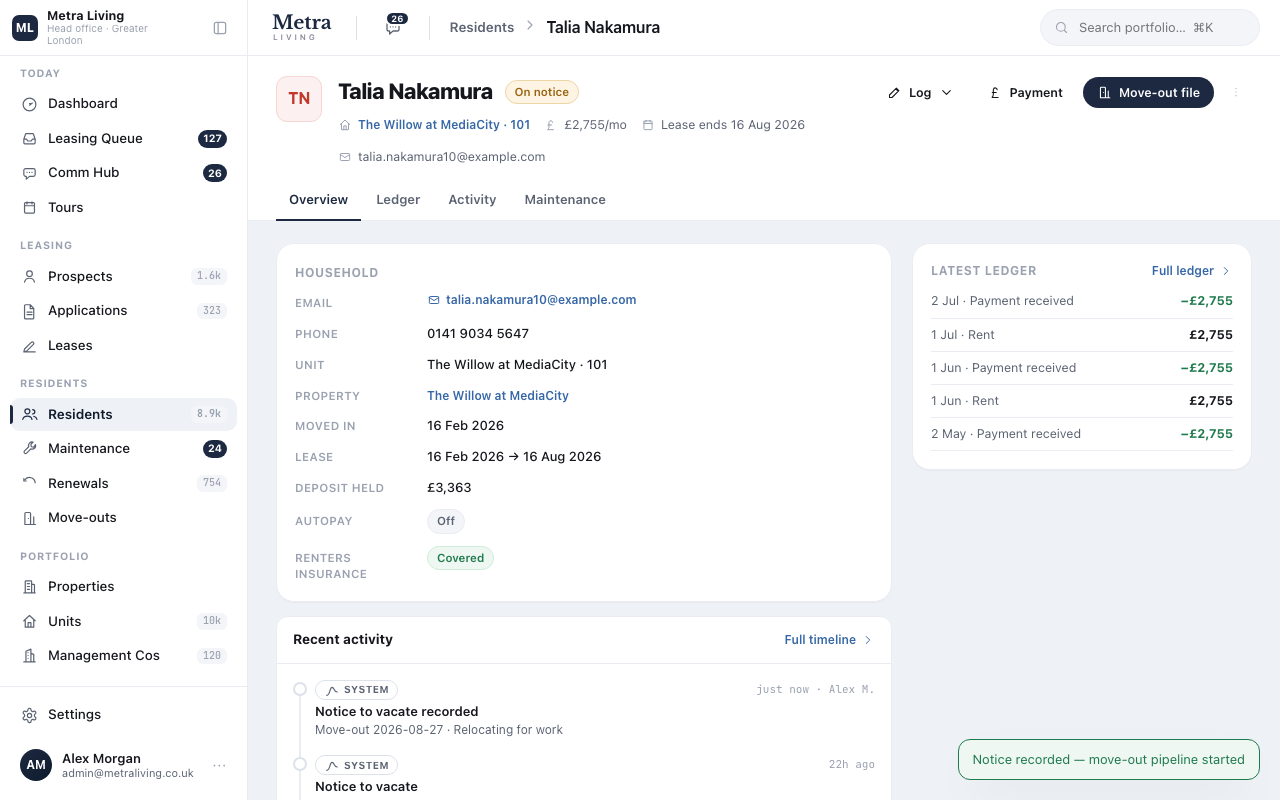Click the AM user avatar
The height and width of the screenshot is (800, 1280).
coord(36,765)
